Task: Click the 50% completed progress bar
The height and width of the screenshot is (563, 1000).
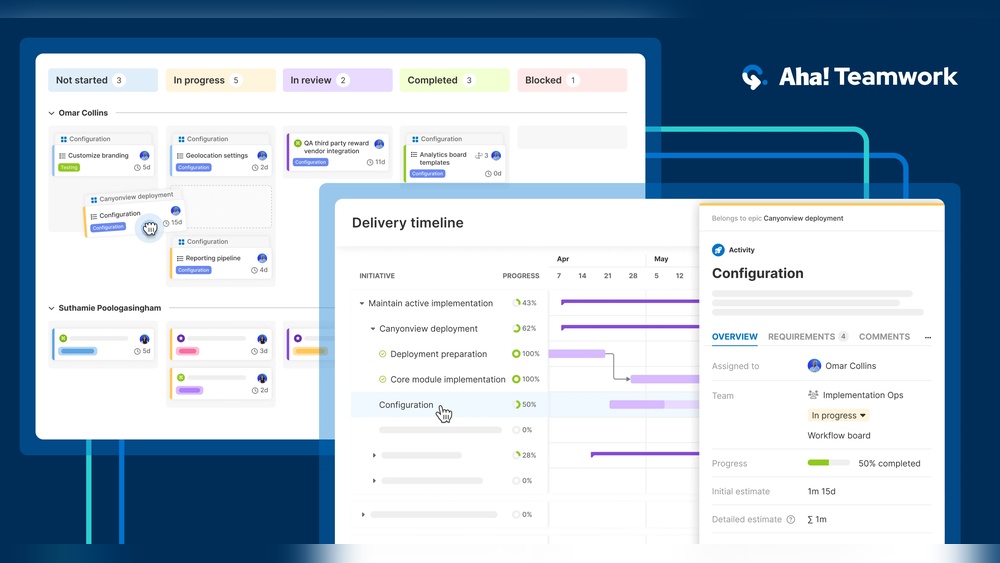Action: 828,463
